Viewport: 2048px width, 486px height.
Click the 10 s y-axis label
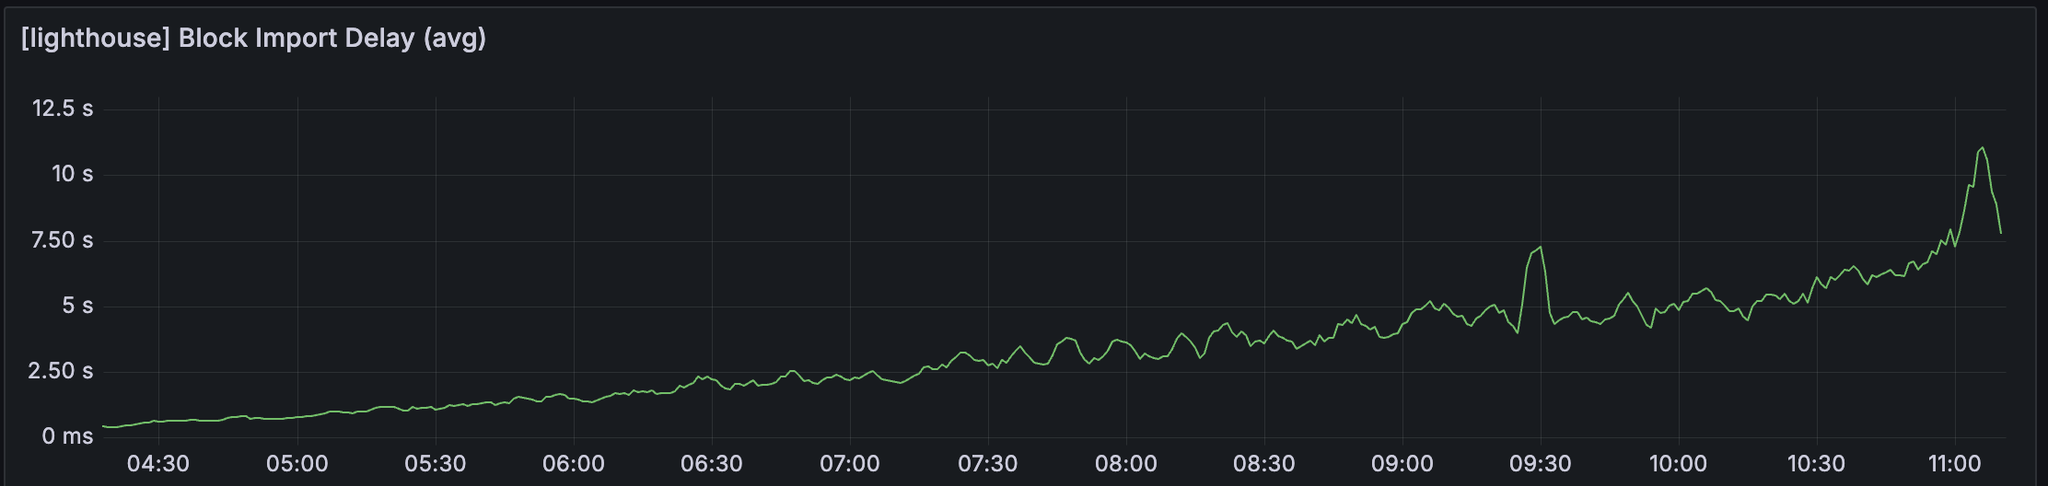pyautogui.click(x=72, y=174)
